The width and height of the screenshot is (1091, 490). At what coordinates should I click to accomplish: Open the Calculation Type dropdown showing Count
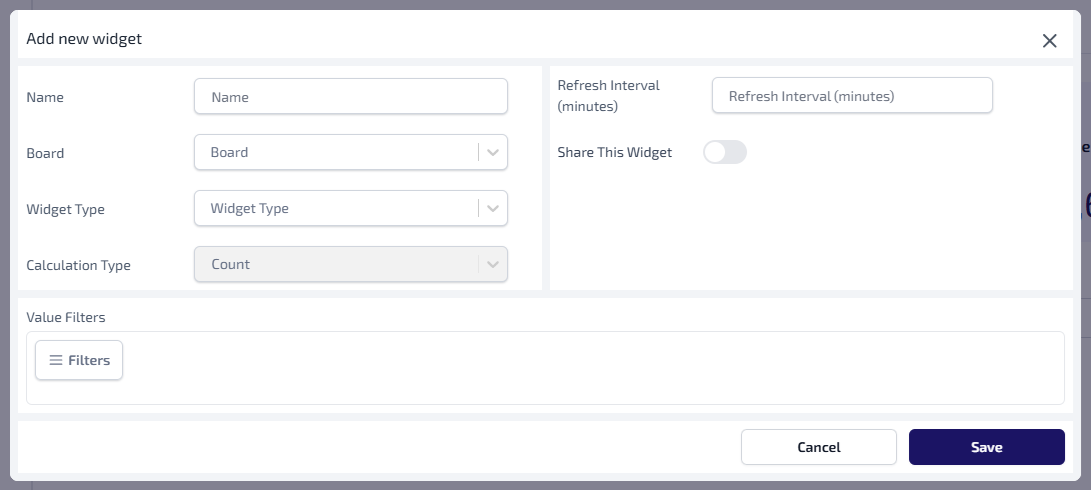point(335,265)
